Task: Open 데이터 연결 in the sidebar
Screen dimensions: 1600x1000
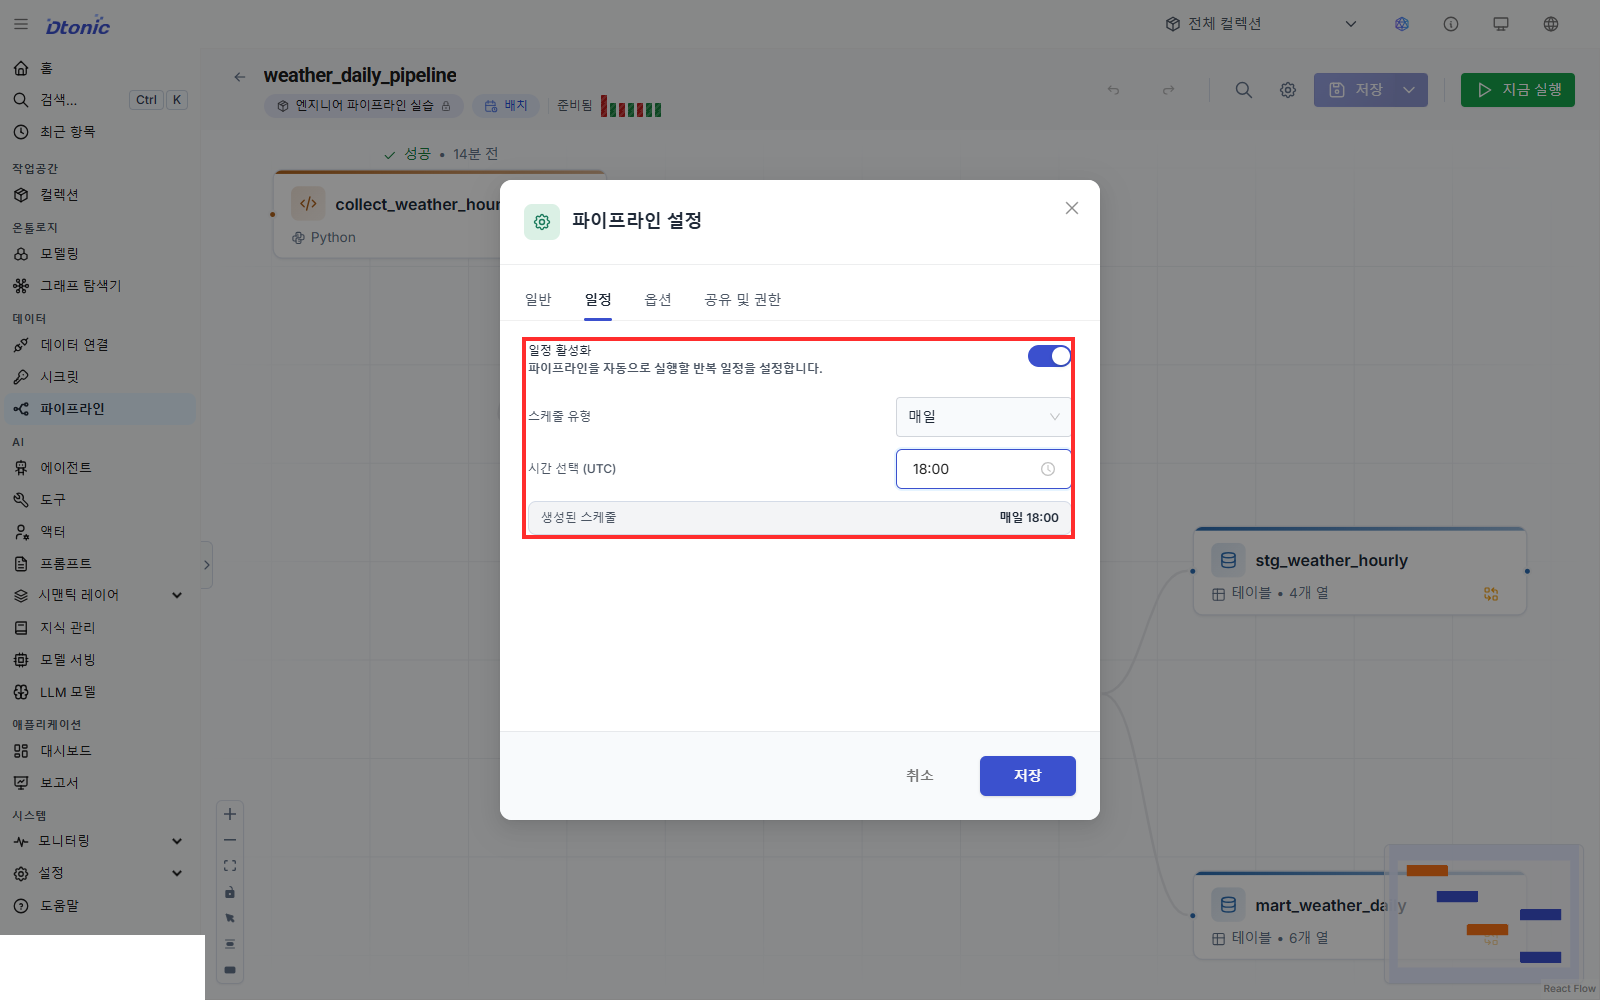Action: point(100,345)
